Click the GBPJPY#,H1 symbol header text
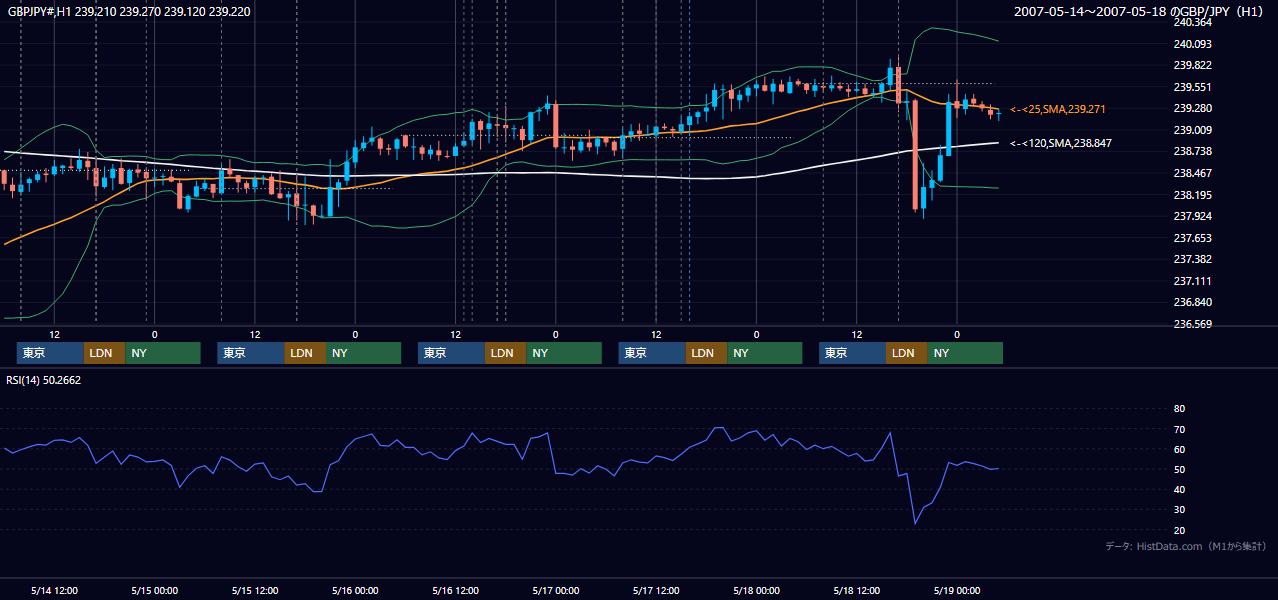 click(x=129, y=11)
